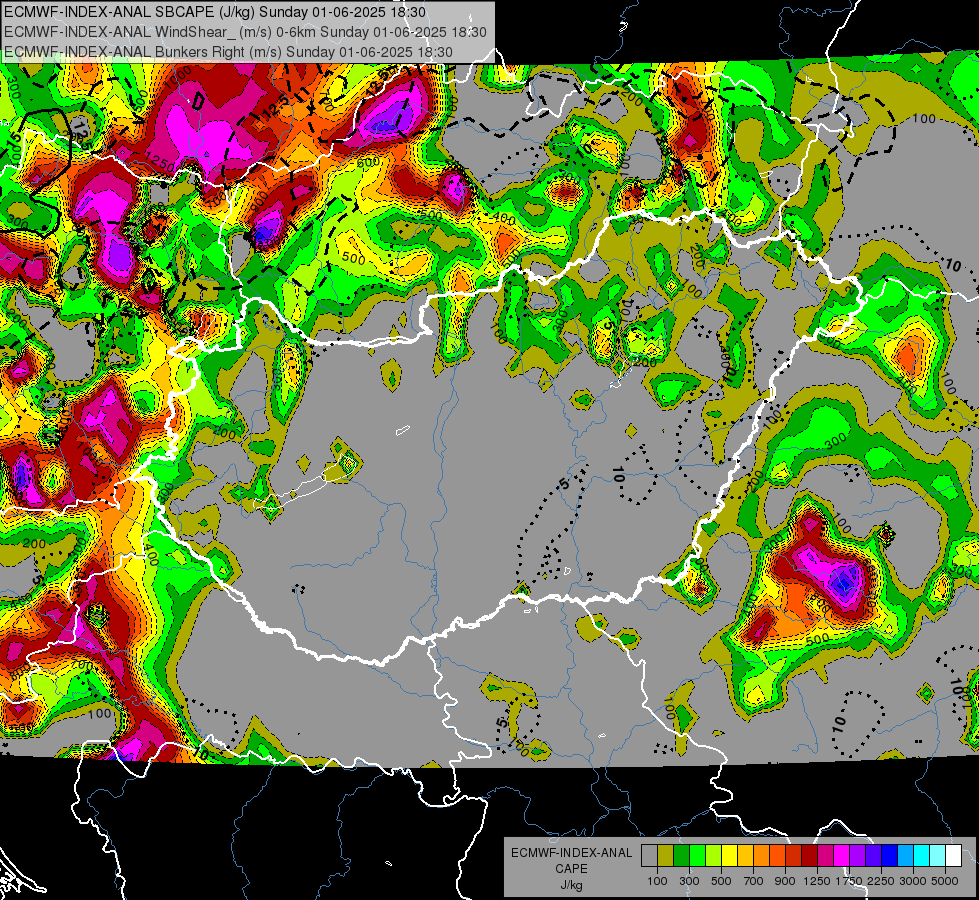Click the 5000 tick label in the legend

[945, 881]
